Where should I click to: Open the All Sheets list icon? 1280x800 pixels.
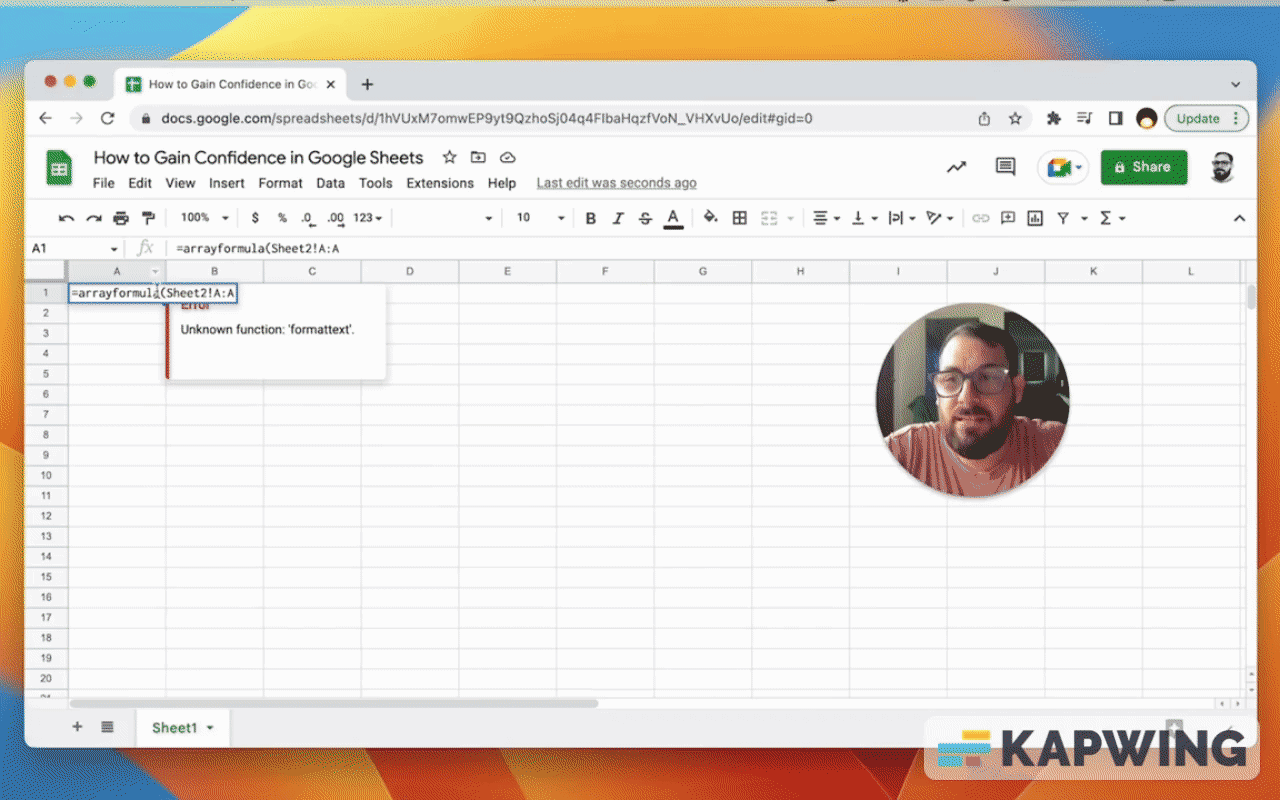[107, 727]
